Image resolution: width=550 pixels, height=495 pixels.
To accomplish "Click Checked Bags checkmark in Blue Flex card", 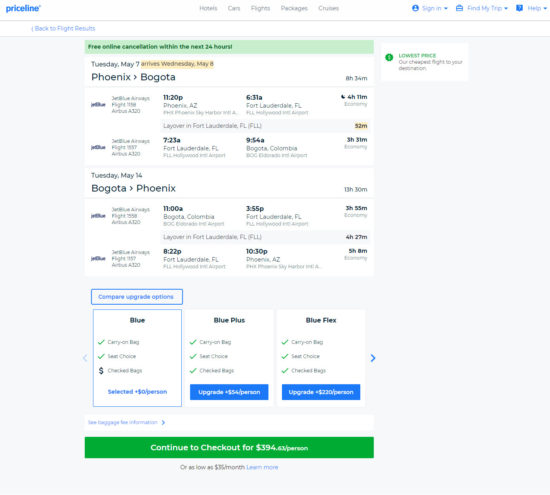I will (285, 370).
